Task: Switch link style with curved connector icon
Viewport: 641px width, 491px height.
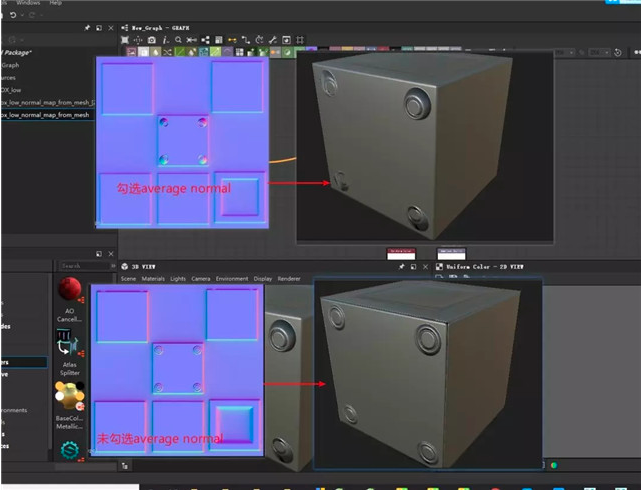Action: pos(246,40)
